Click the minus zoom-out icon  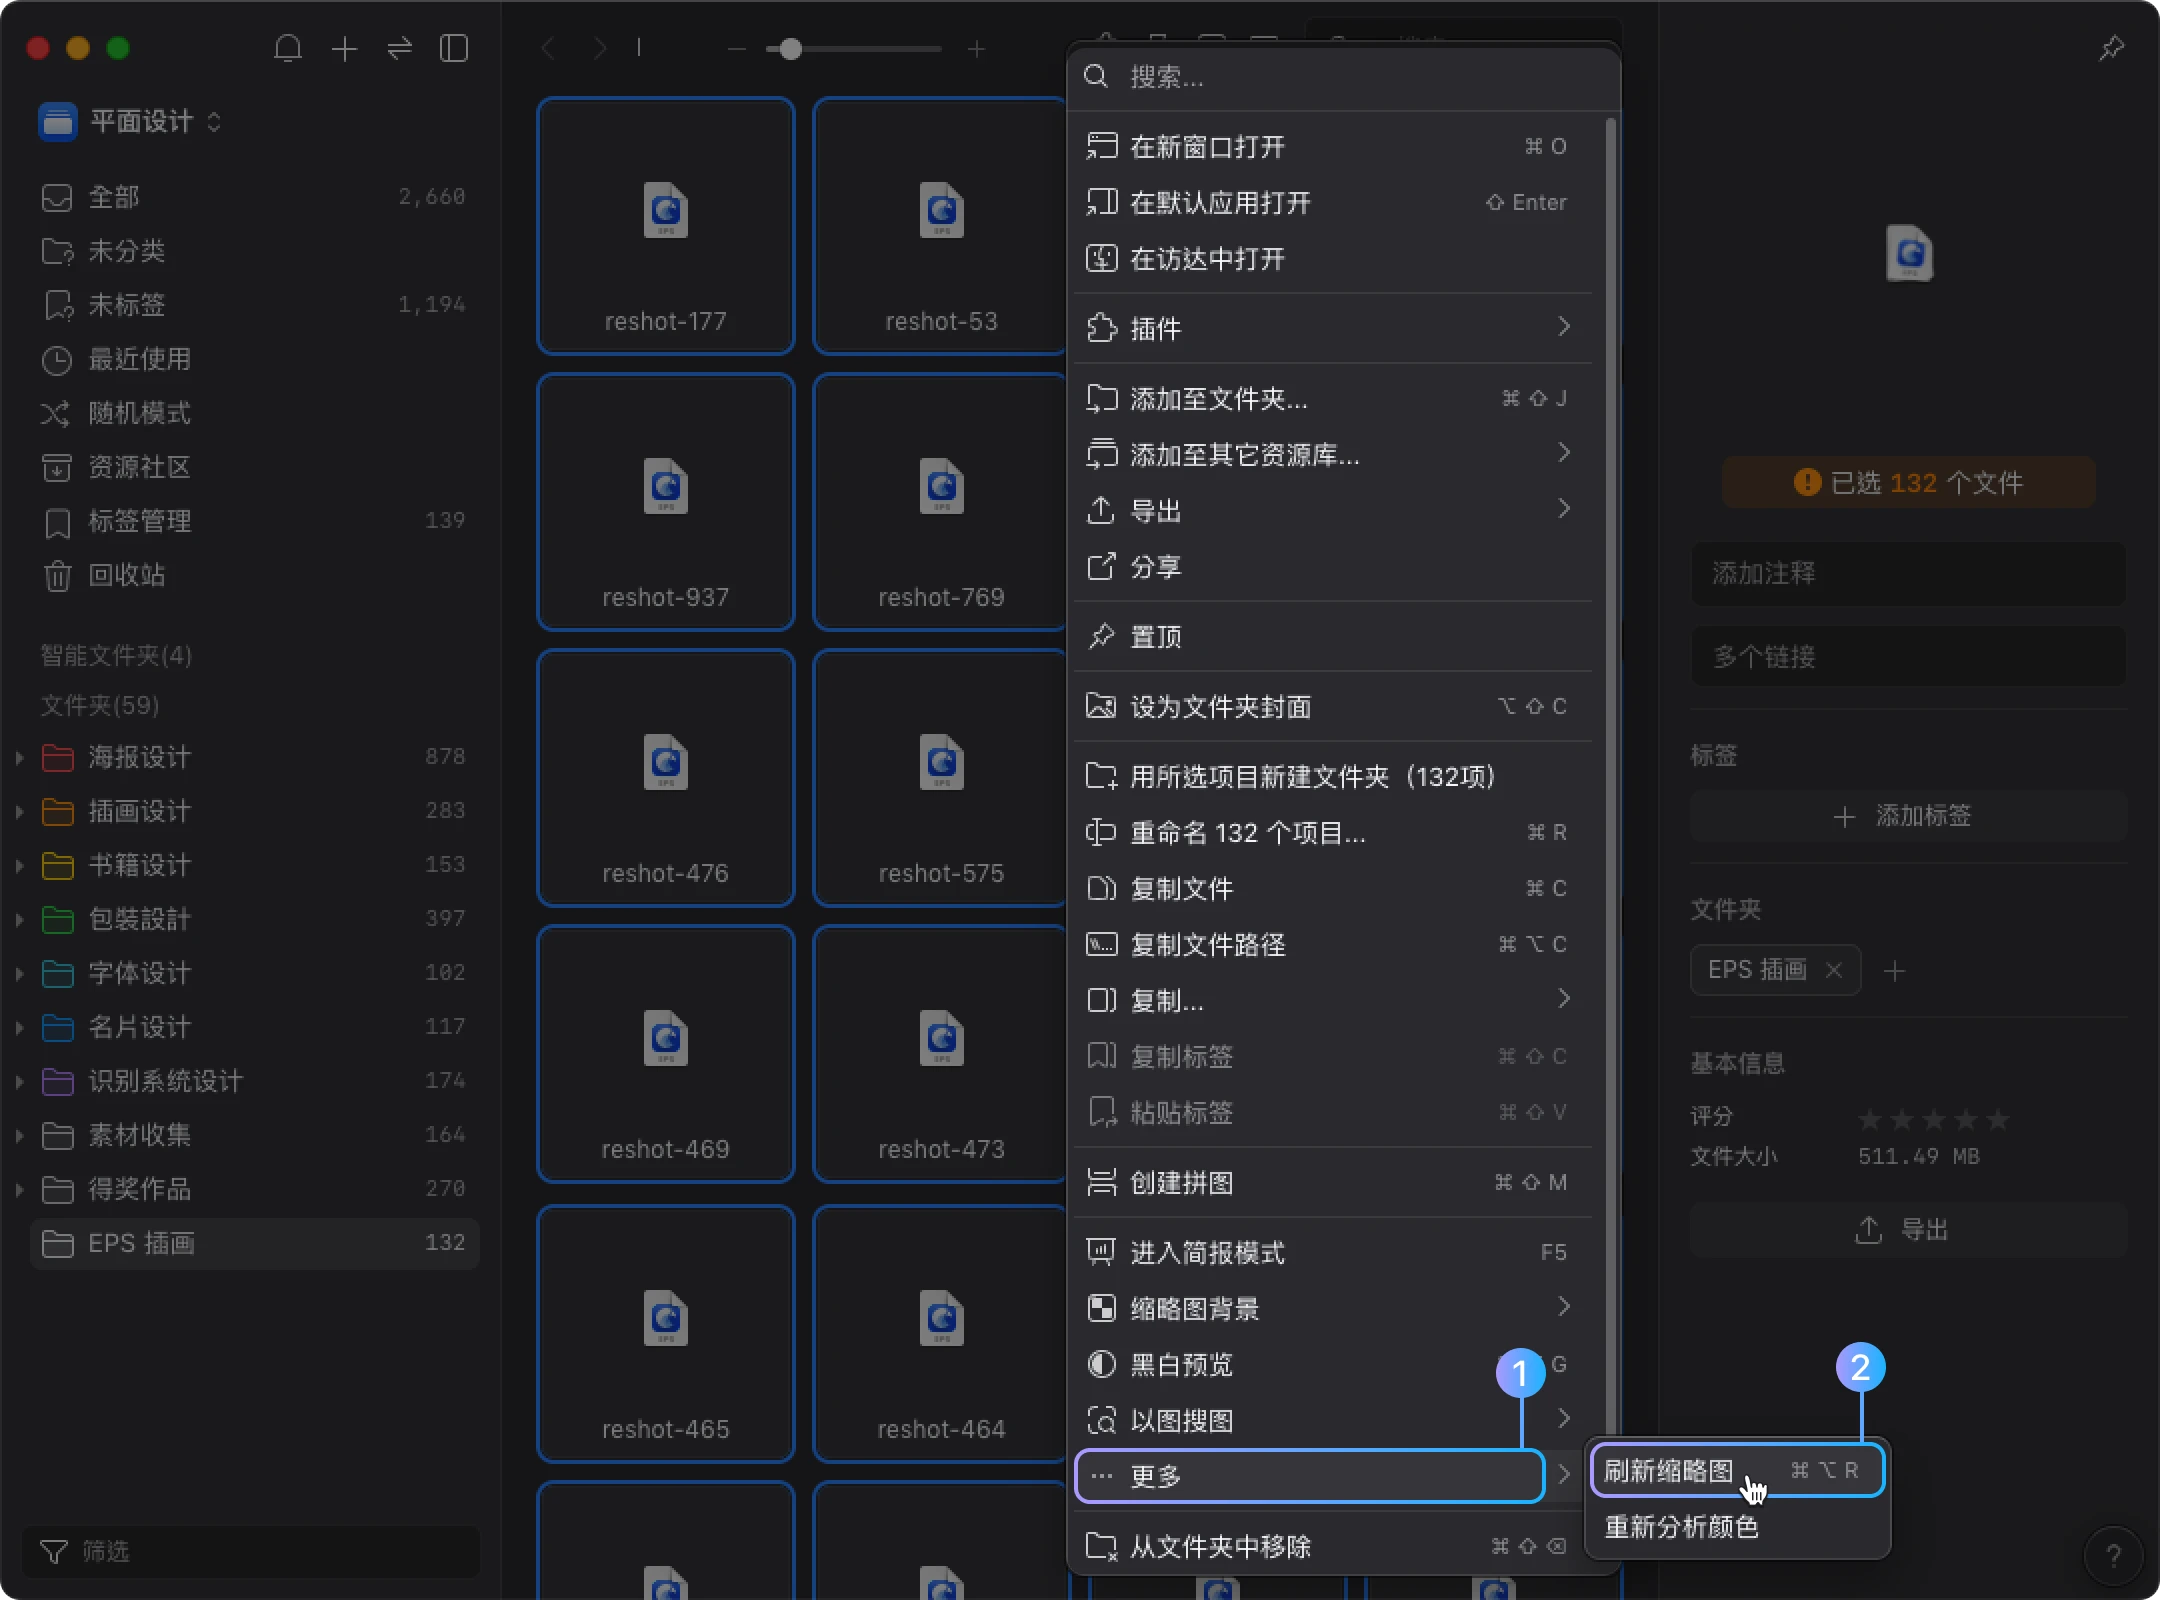737,48
